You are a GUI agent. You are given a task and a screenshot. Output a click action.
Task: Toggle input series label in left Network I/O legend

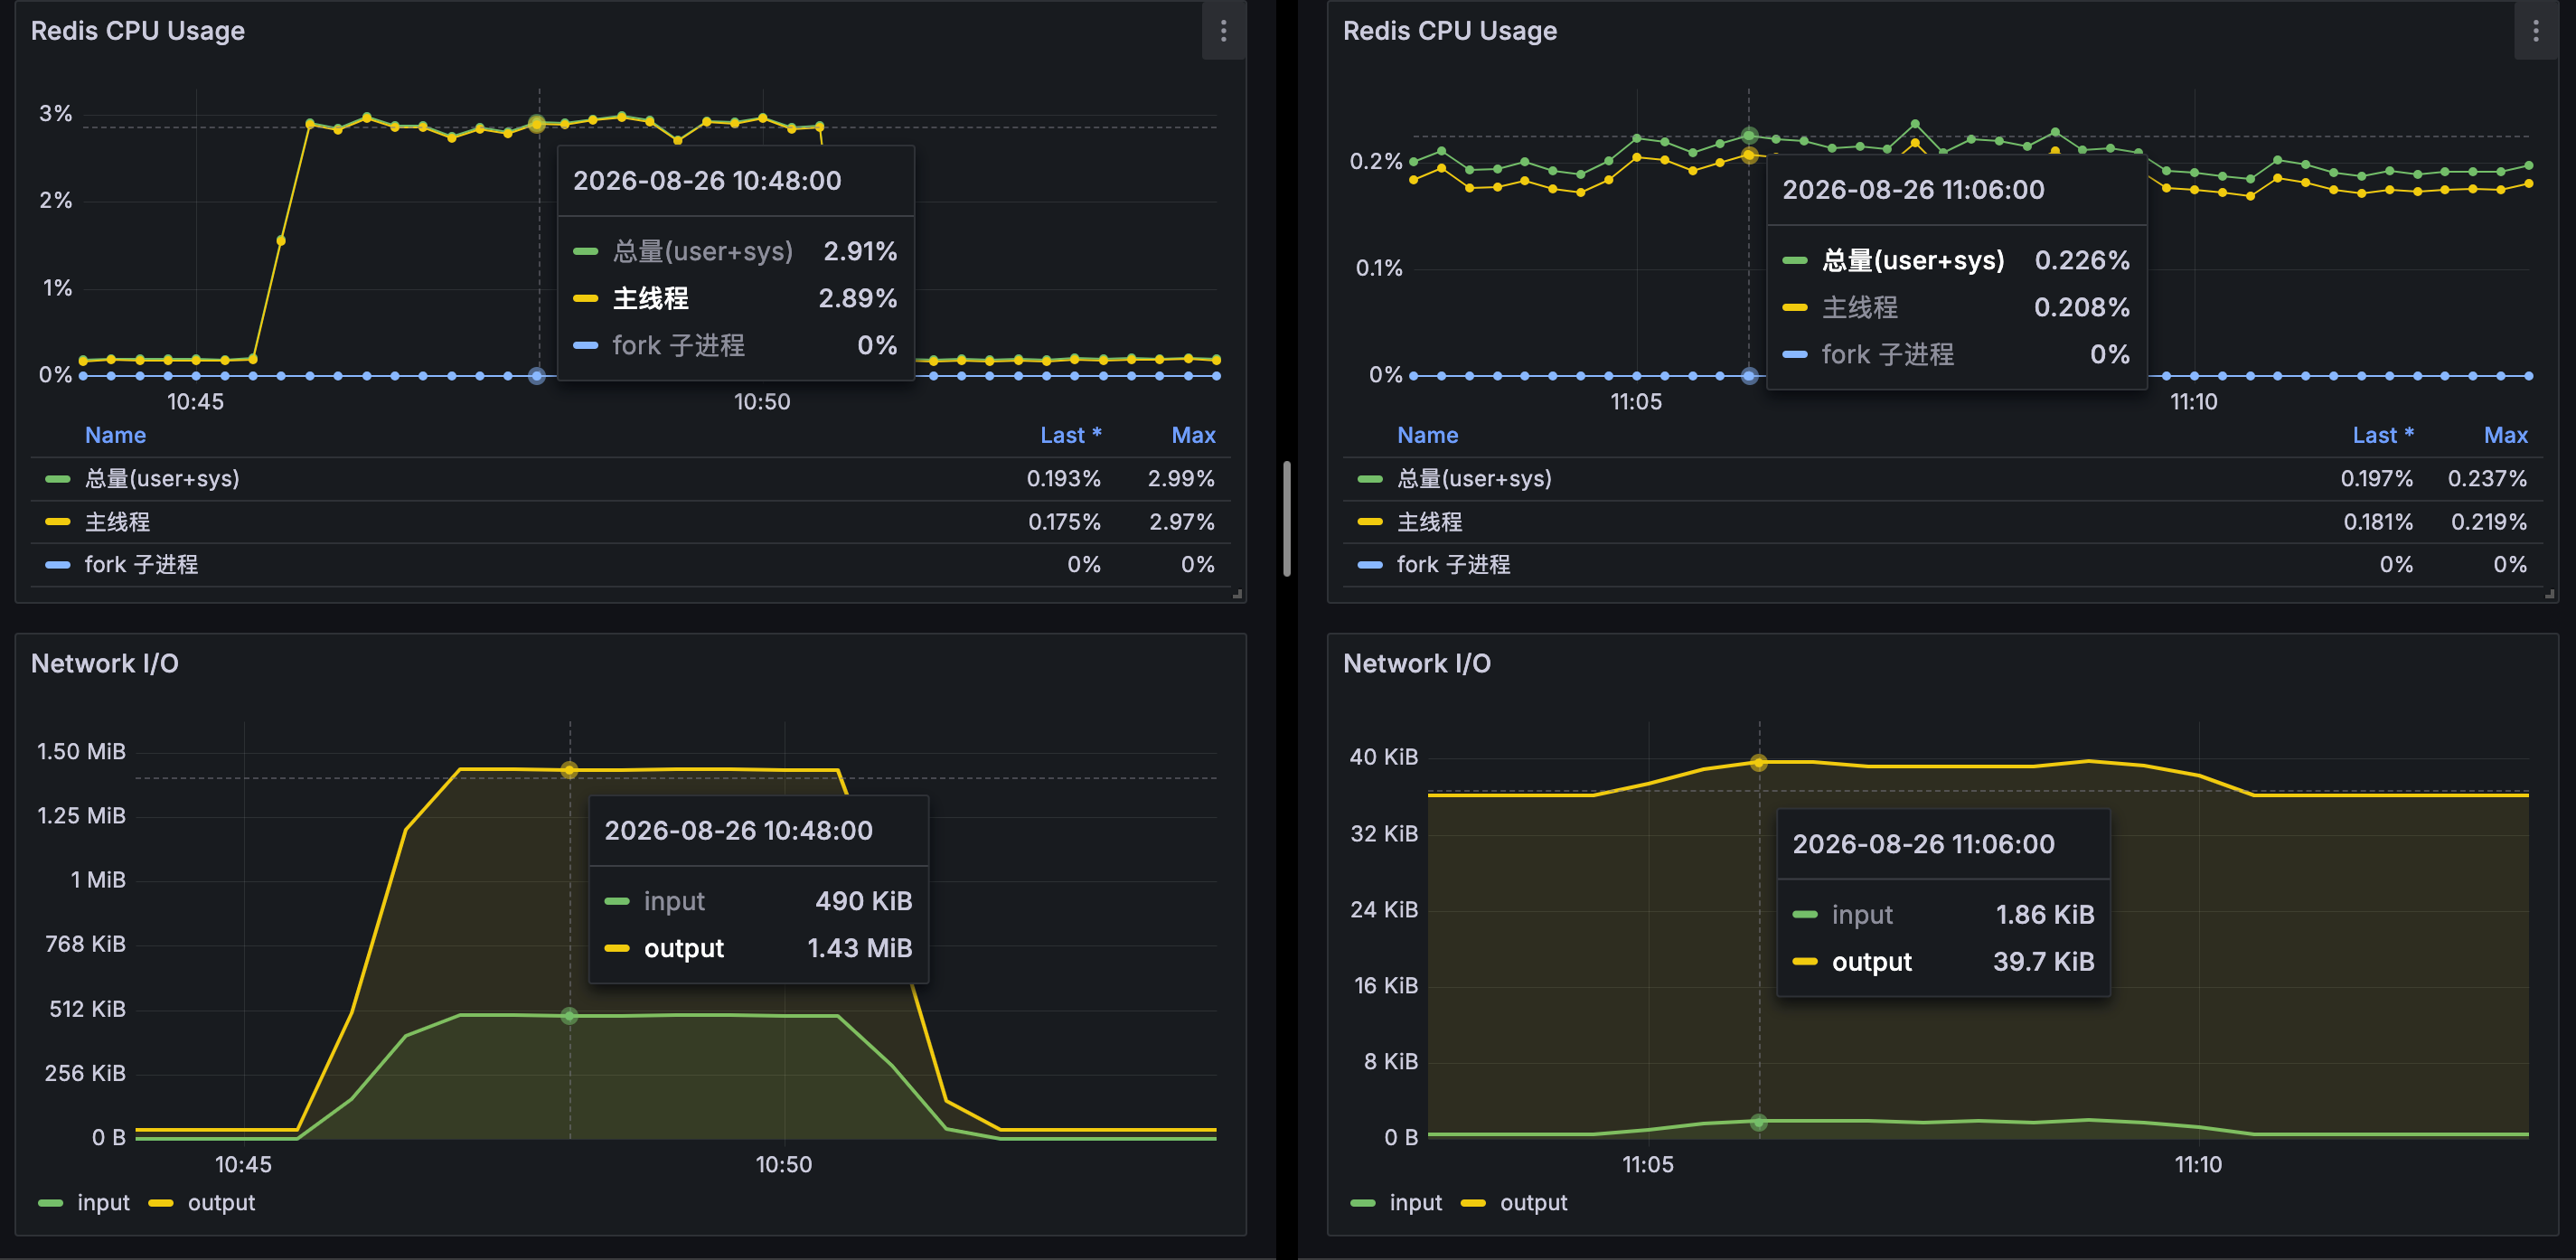click(x=104, y=1203)
